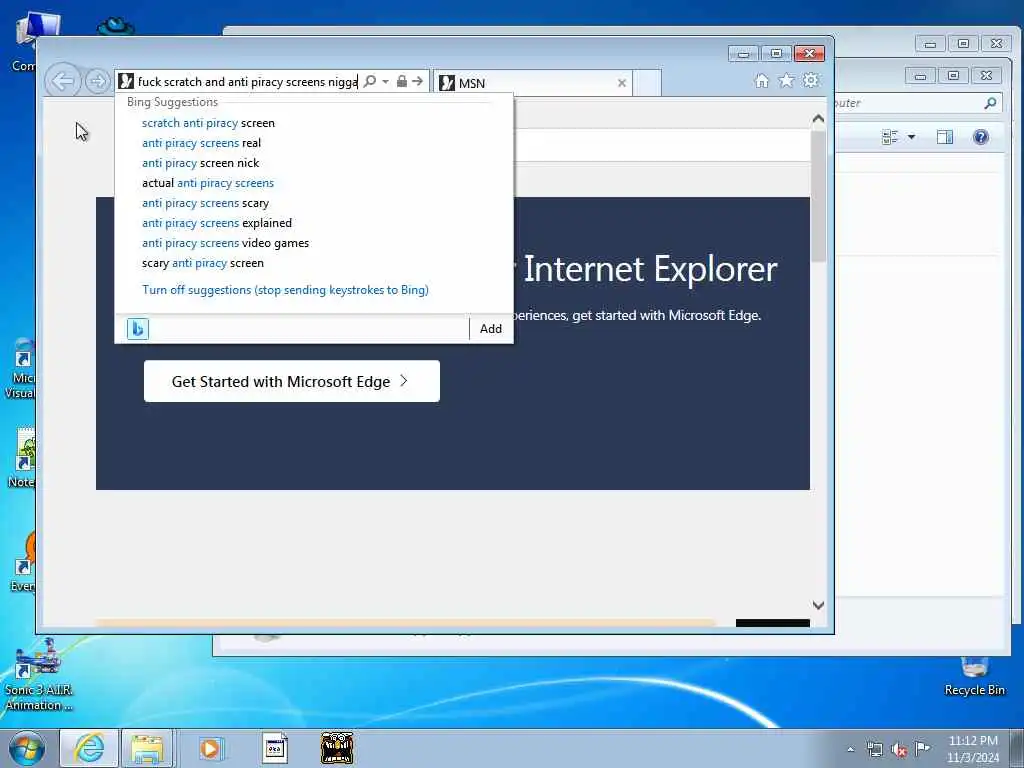Click the script document taskbar icon
Image resolution: width=1024 pixels, height=768 pixels.
pyautogui.click(x=274, y=748)
